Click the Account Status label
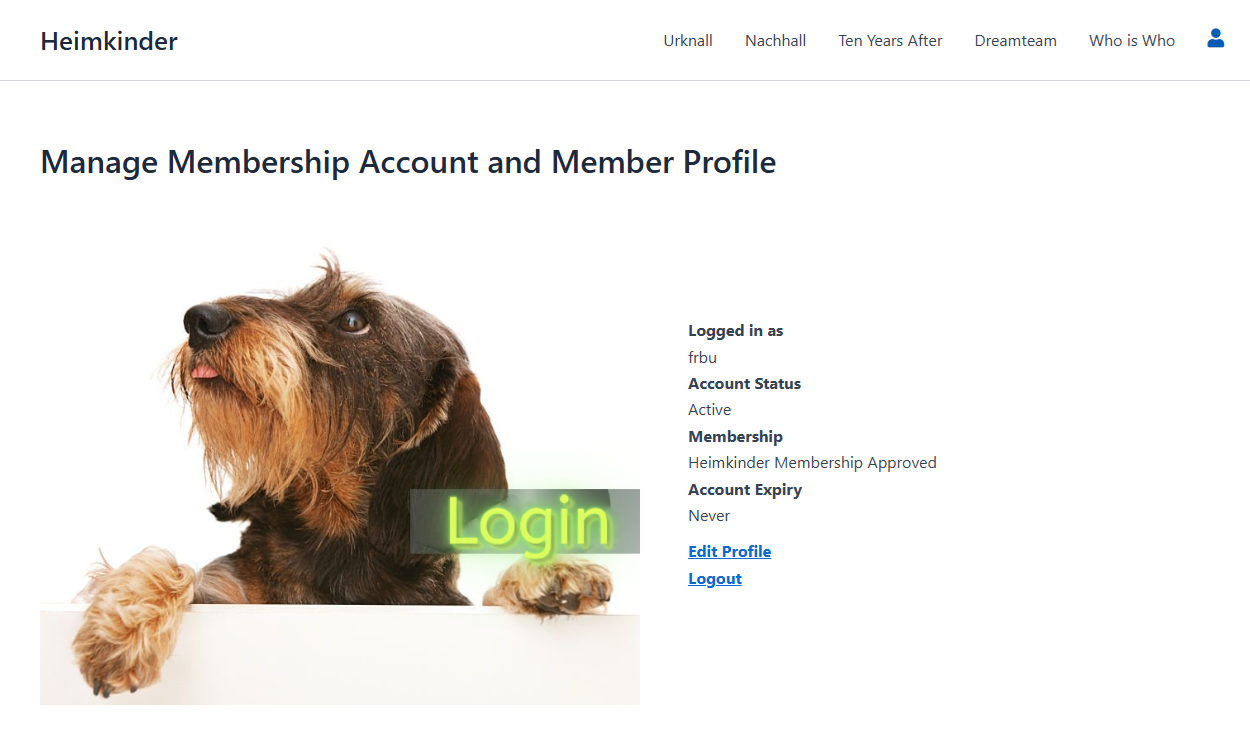 pyautogui.click(x=744, y=384)
